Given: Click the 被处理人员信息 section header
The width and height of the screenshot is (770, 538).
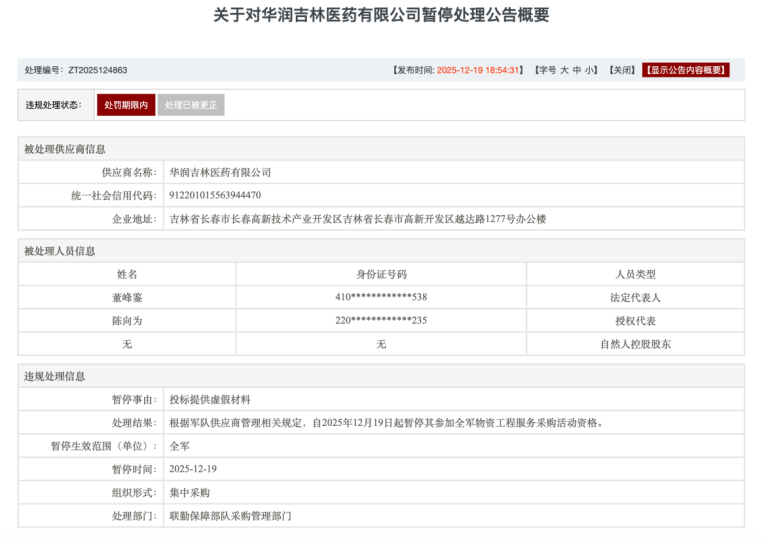Looking at the screenshot, I should (60, 251).
